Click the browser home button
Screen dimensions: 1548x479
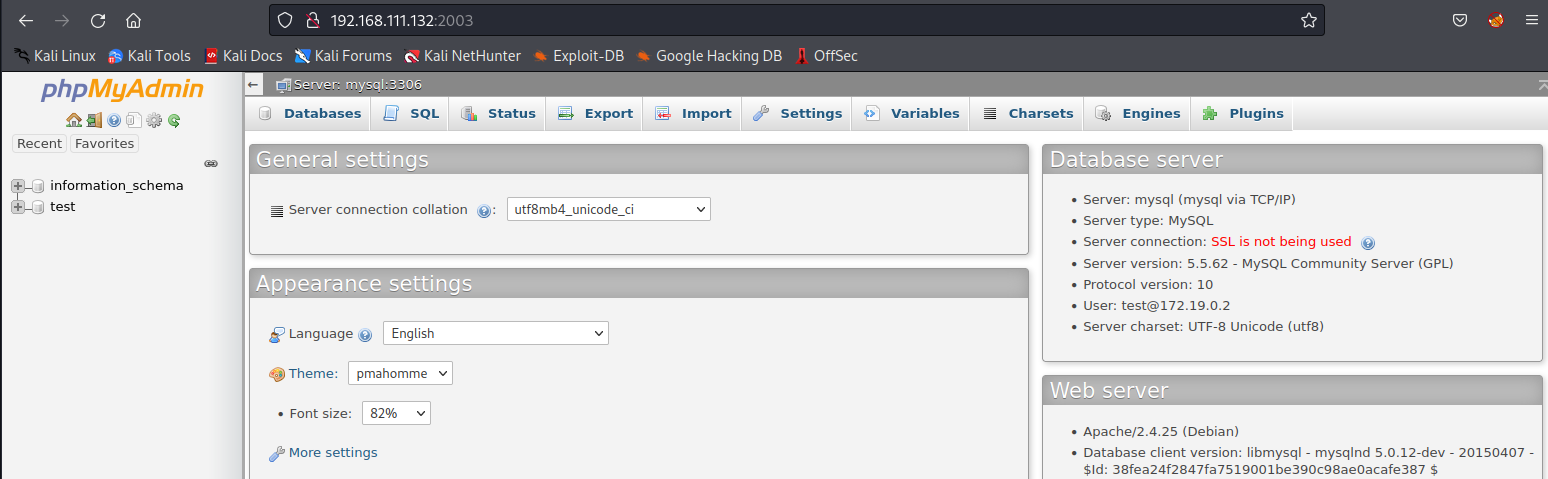(133, 20)
